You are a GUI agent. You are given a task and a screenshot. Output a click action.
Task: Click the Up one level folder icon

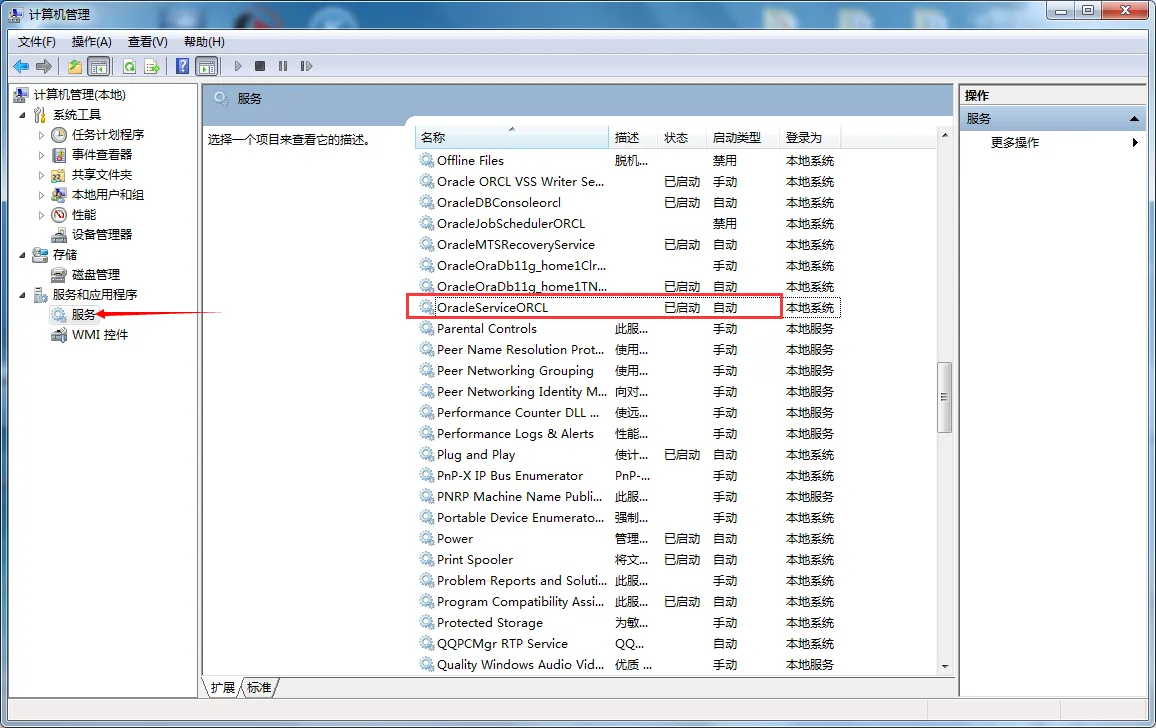(x=75, y=66)
